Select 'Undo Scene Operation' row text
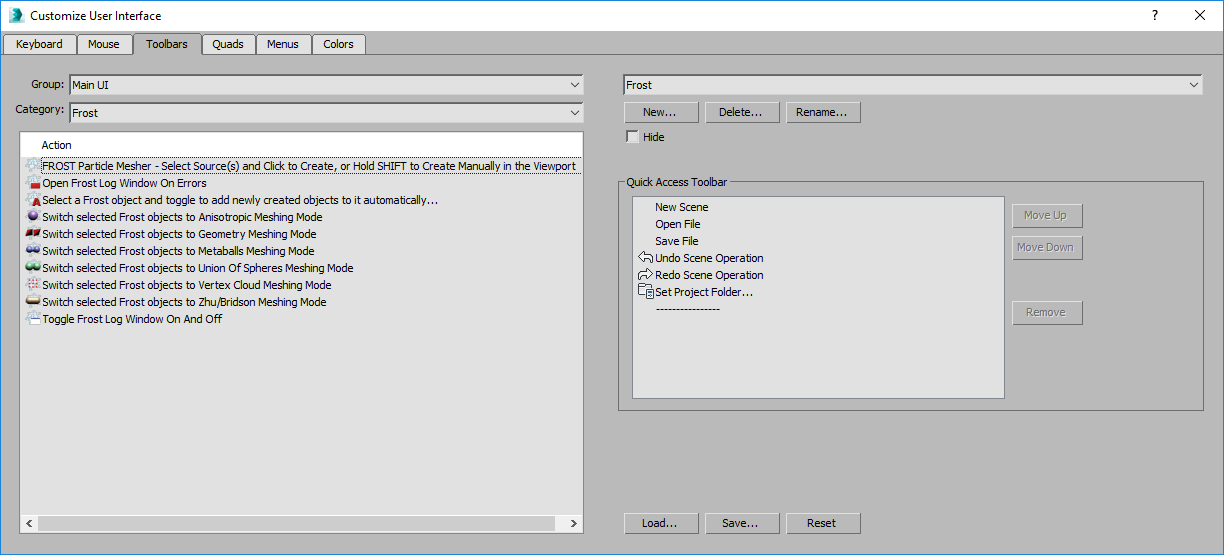Screen dimensions: 1224x555 click(709, 258)
